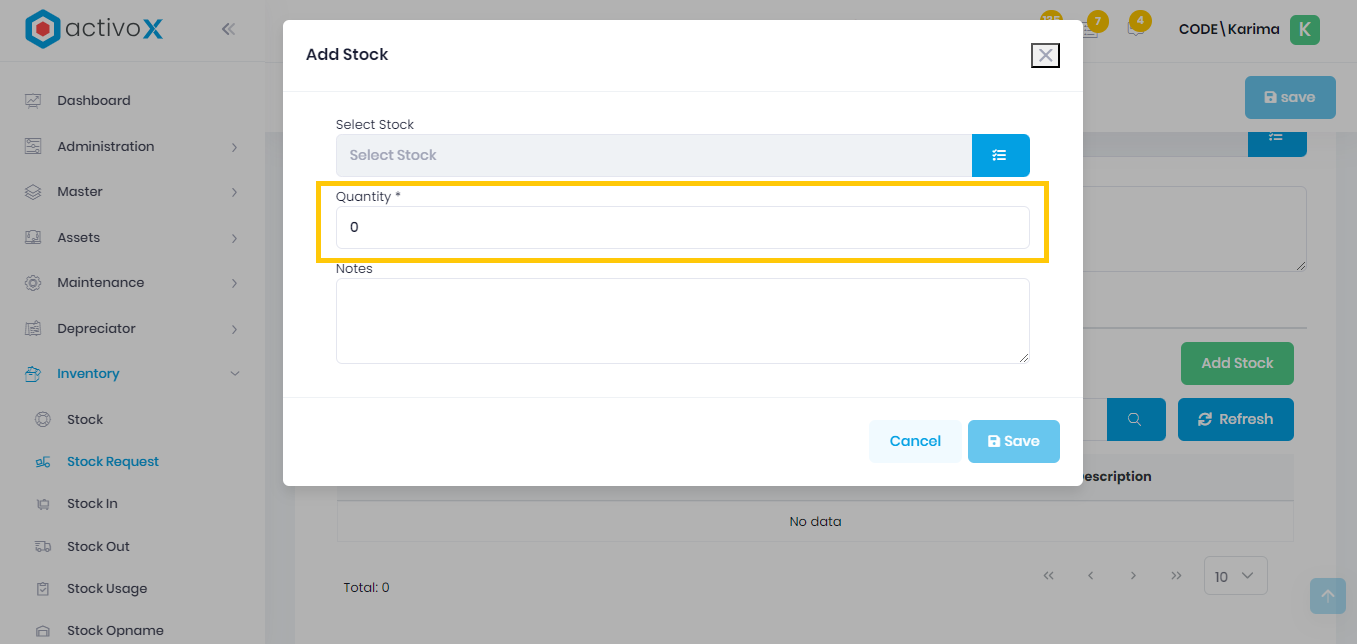Open the page size dropdown showing 10
Image resolution: width=1357 pixels, height=644 pixels.
click(x=1235, y=576)
